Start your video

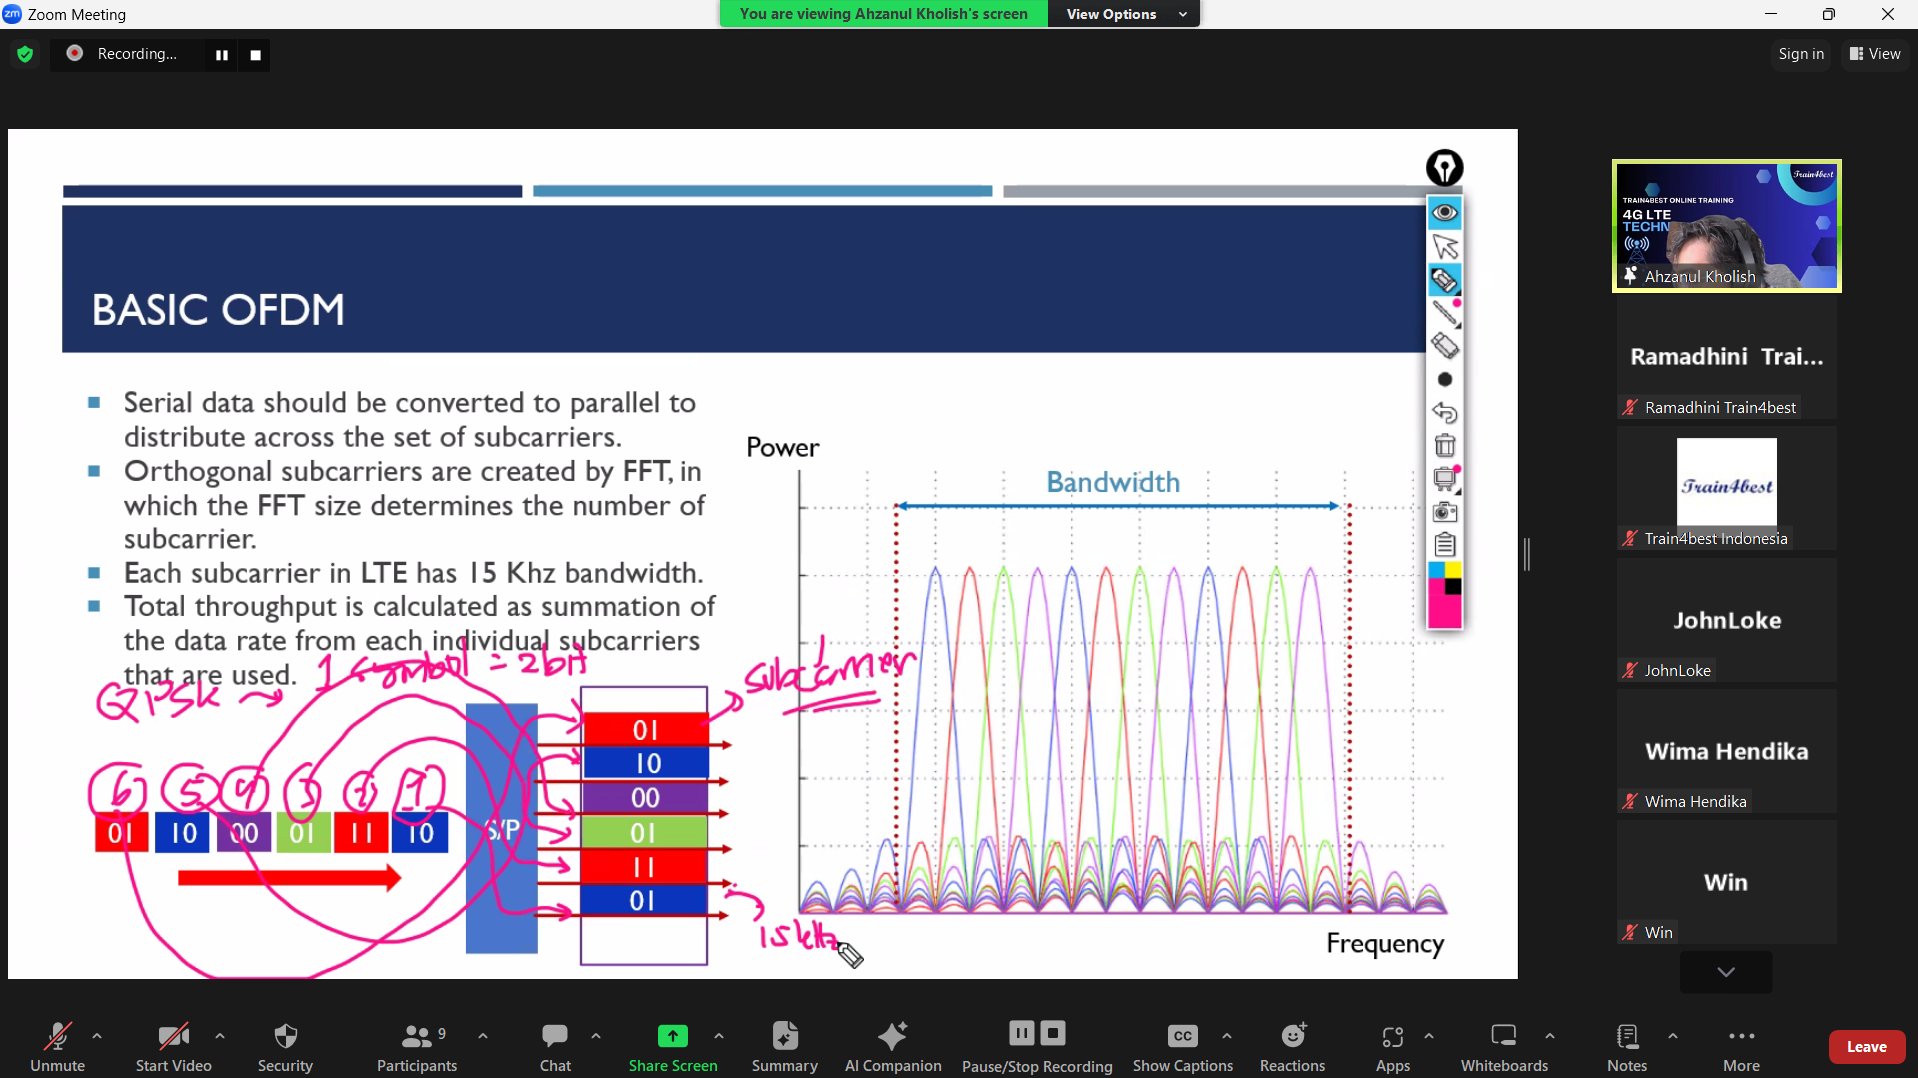pos(172,1045)
